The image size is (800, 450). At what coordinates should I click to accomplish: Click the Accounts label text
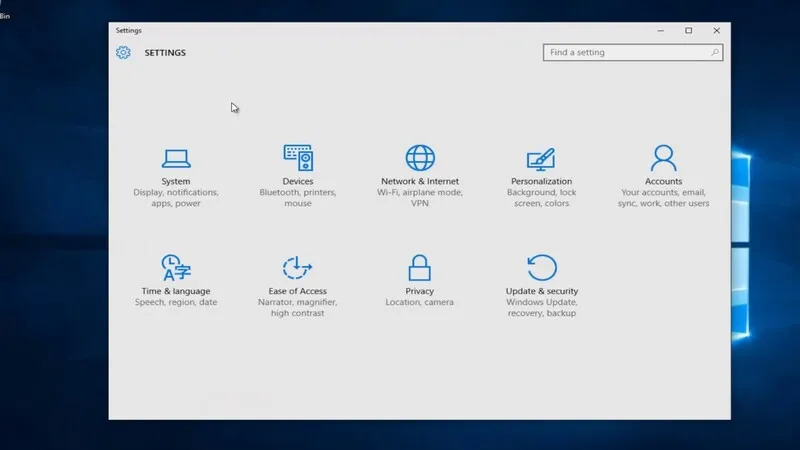click(663, 181)
